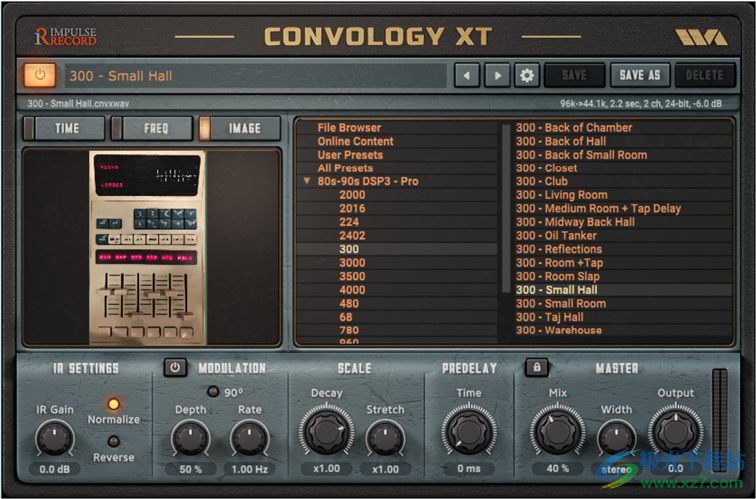Click the reverb unit image thumbnail
Screen dimensions: 756x499
coord(148,247)
